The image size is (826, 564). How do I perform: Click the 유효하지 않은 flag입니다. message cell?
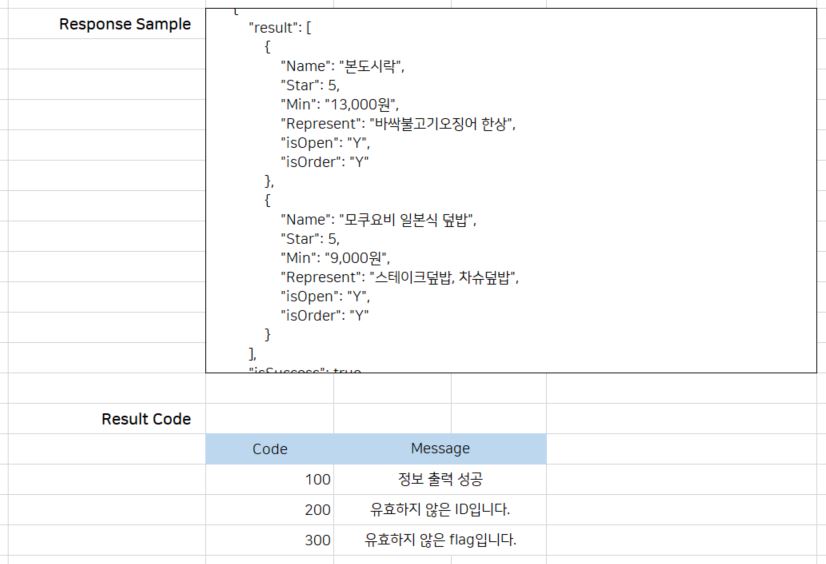click(440, 541)
